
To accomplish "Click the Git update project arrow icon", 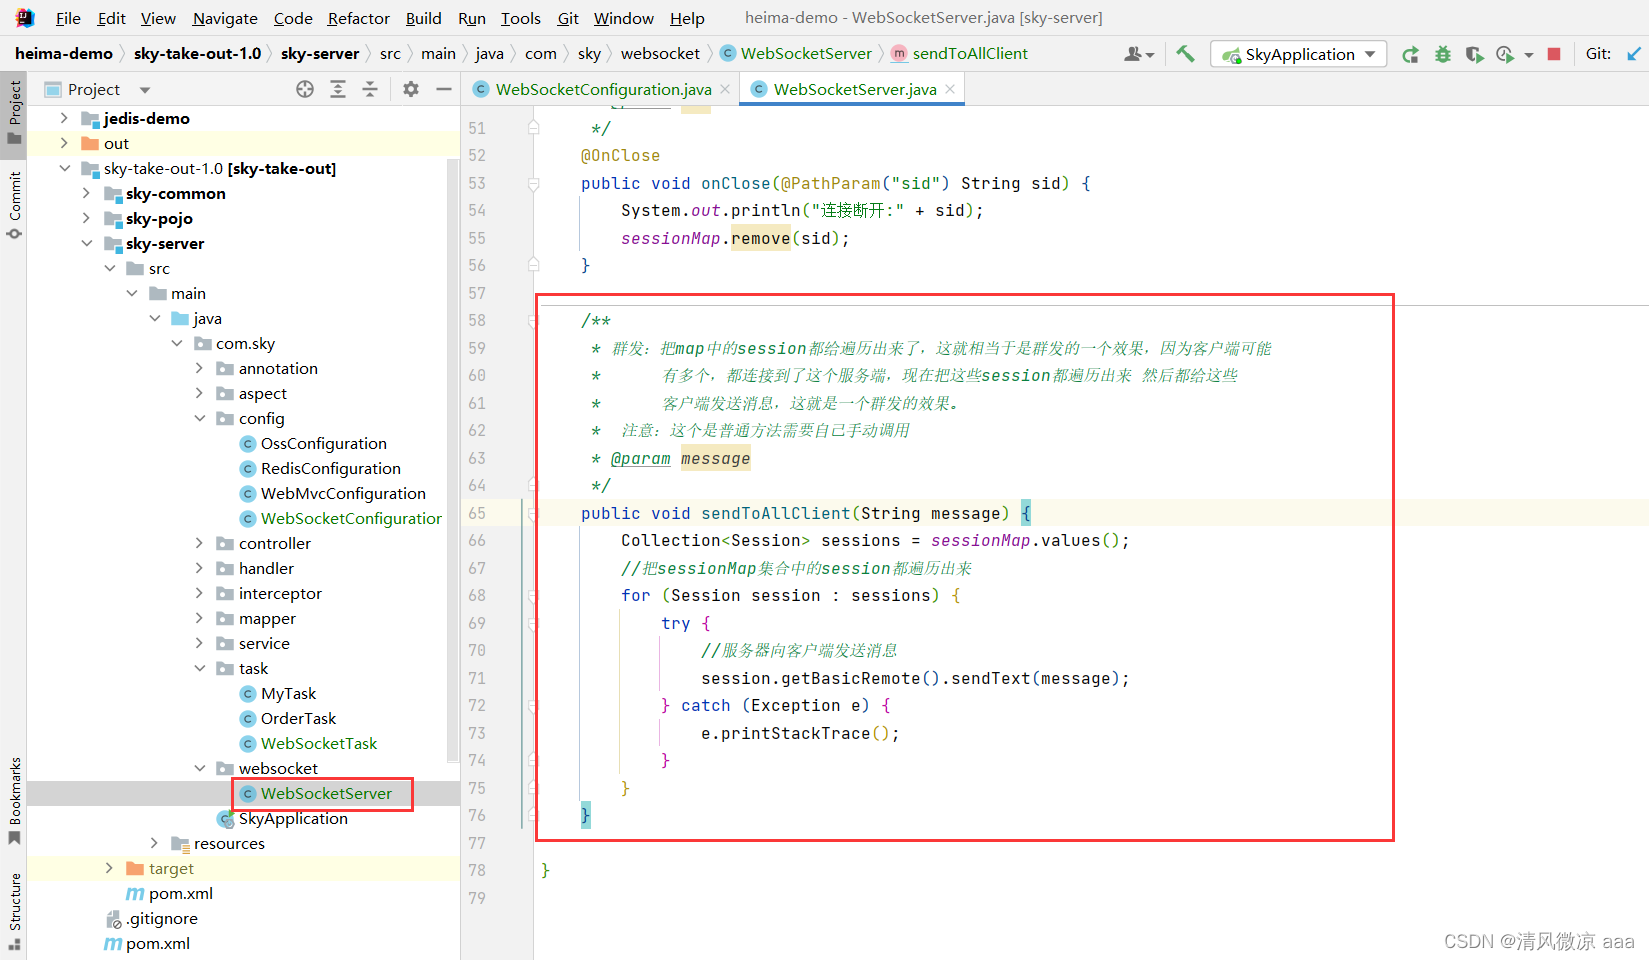I will [1633, 54].
